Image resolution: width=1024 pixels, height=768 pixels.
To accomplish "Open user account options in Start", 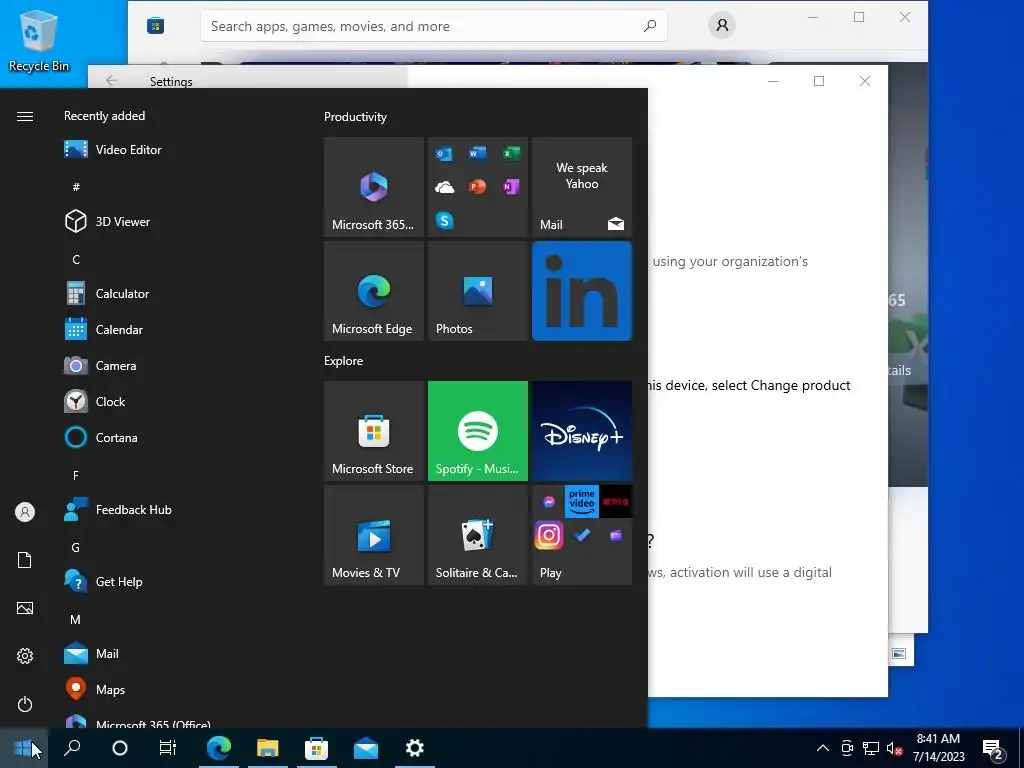I will pyautogui.click(x=25, y=512).
